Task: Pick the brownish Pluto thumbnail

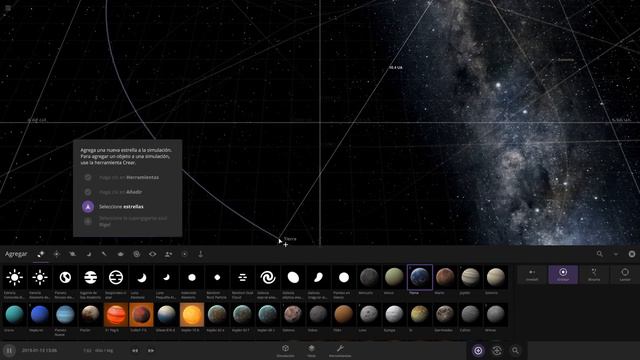Action: coord(91,315)
